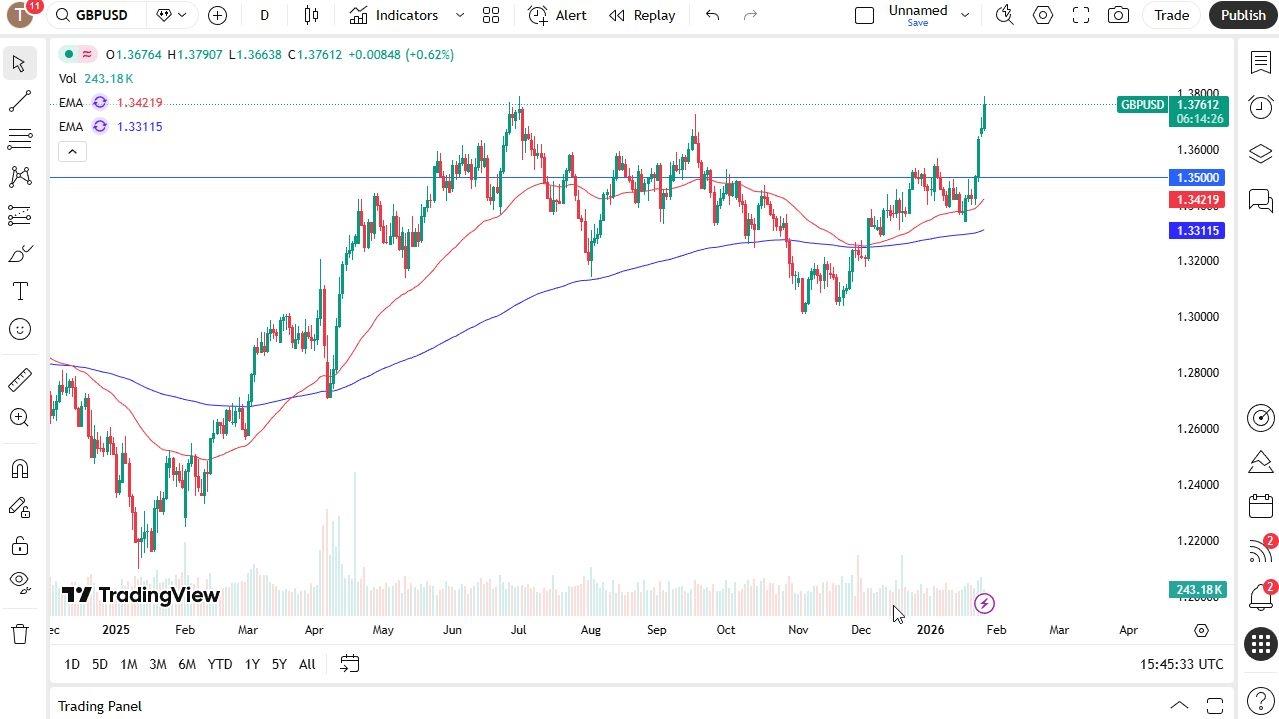Select the Trend Line tool
The height and width of the screenshot is (719, 1279).
pos(19,101)
